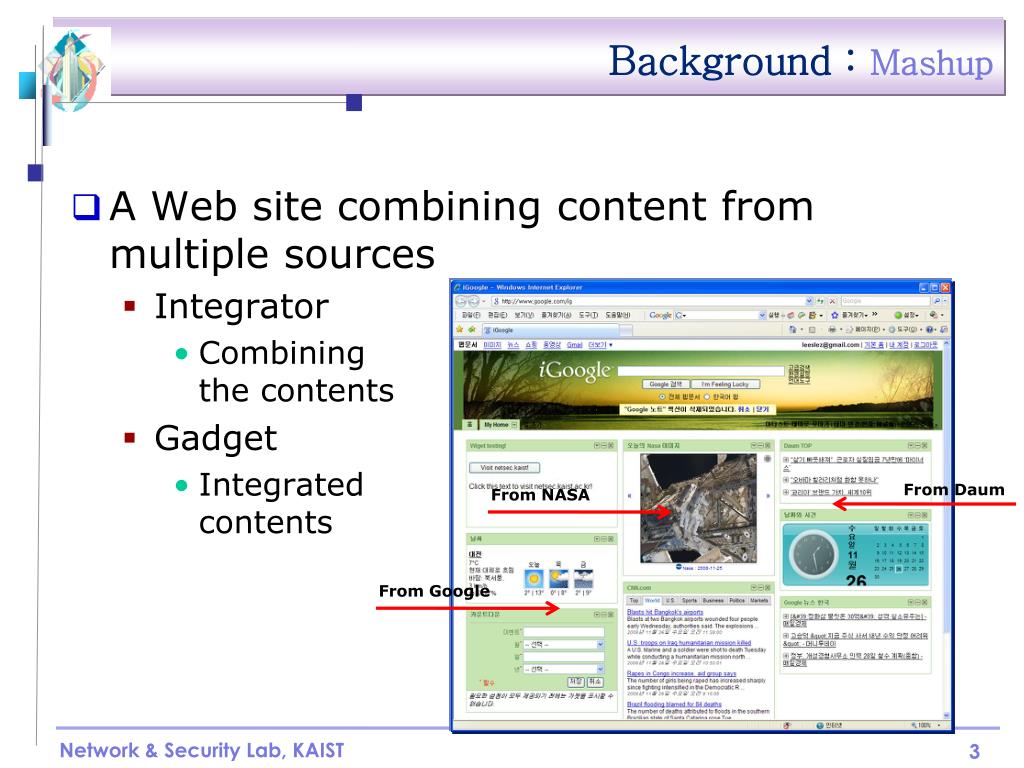Close the Google News Korea gadget
This screenshot has width=1024, height=768.
pos(925,602)
